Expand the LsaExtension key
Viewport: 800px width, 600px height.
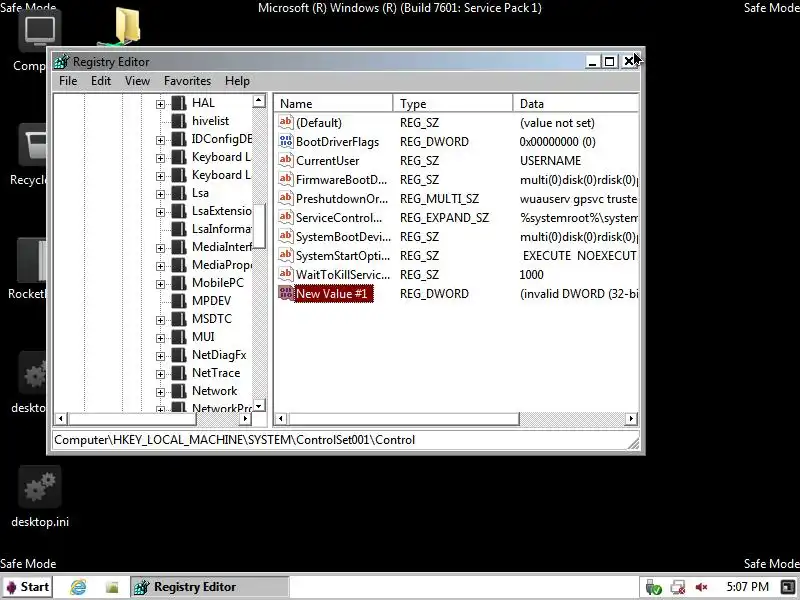[x=160, y=212]
